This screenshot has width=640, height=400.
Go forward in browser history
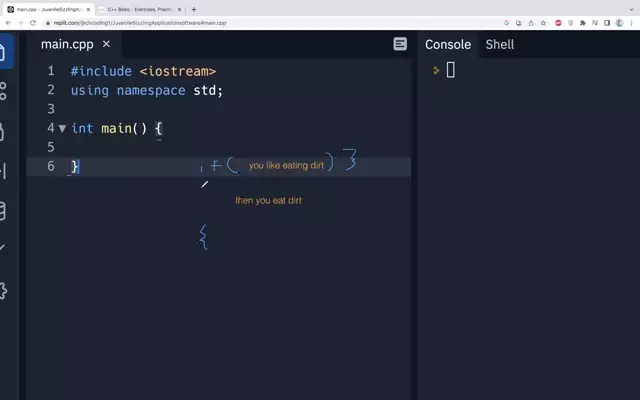click(20, 23)
